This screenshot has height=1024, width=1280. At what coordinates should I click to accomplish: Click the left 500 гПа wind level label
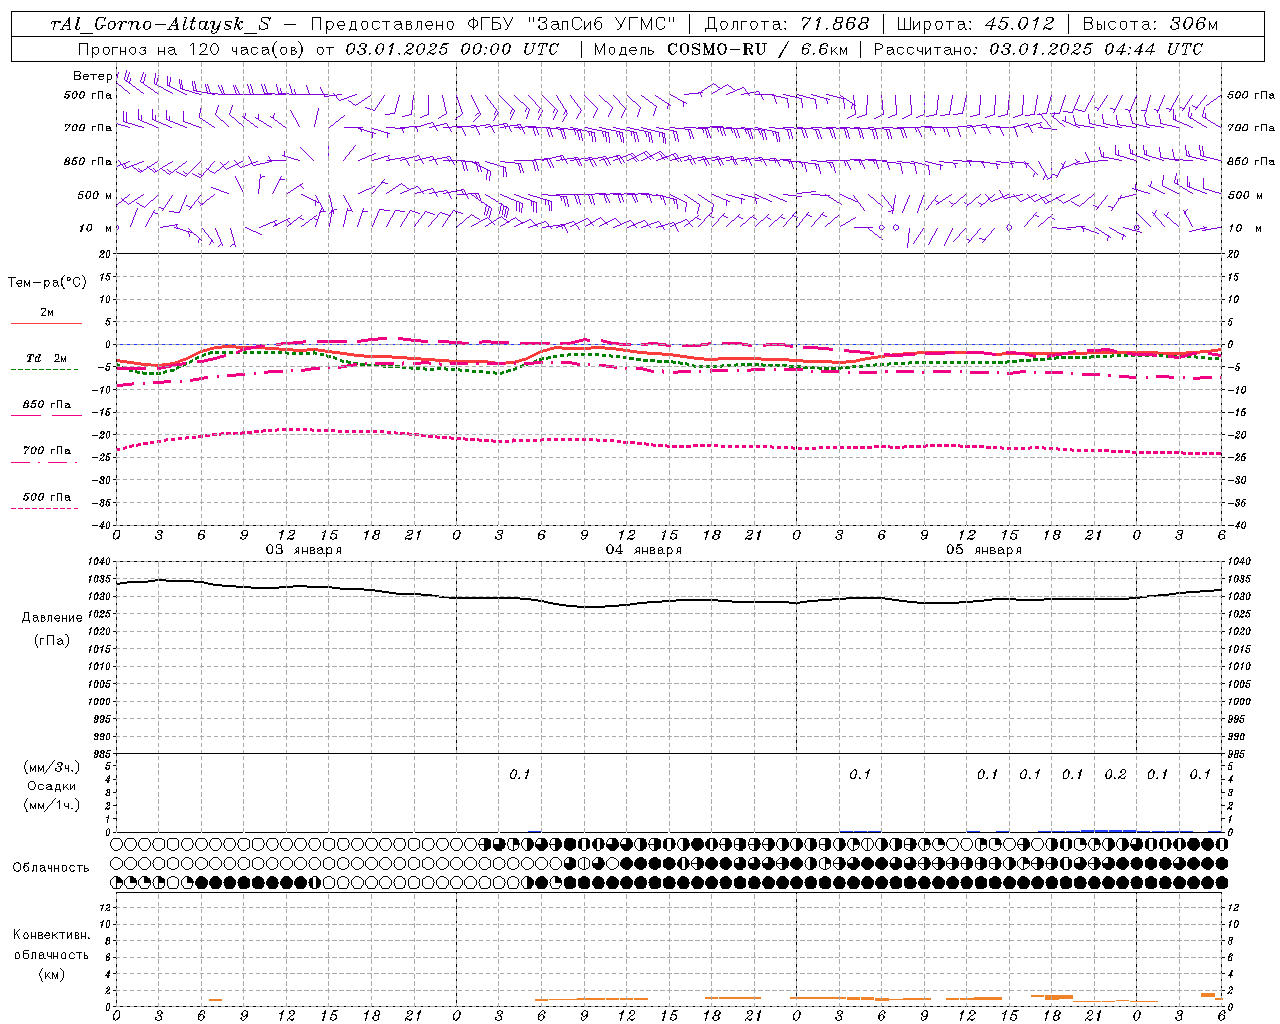(x=88, y=95)
